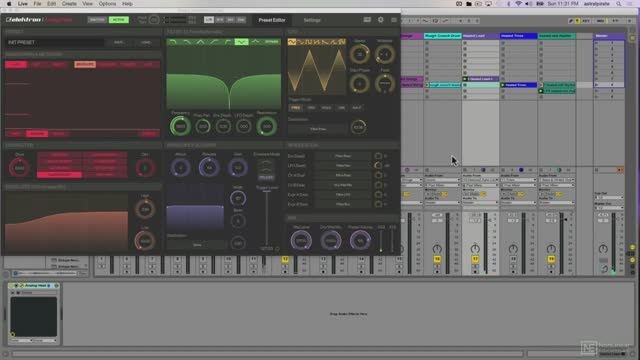Open sixth modulation row destination dropdown
Image resolution: width=640 pixels, height=360 pixels.
coord(343,204)
